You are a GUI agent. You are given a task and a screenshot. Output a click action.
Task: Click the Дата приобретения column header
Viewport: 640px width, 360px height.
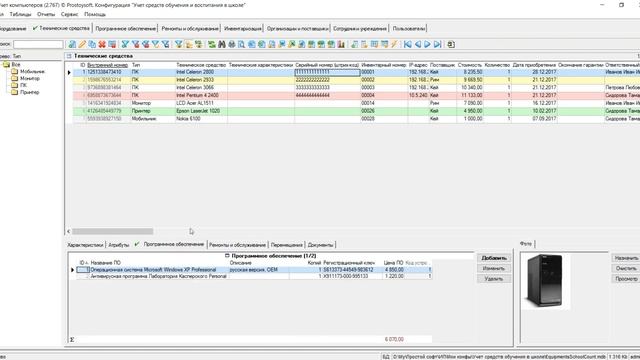534,65
